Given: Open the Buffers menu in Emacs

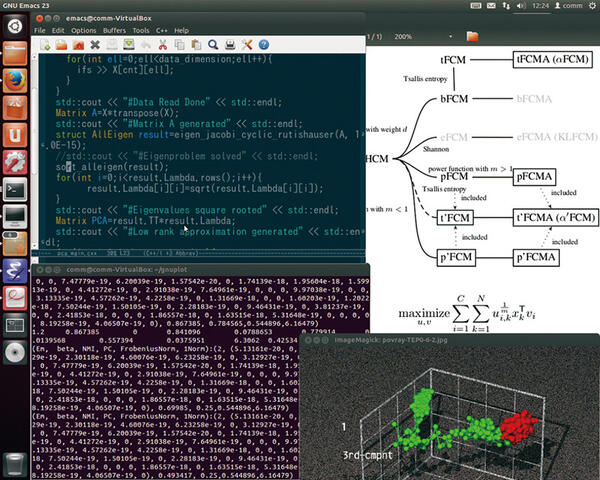Looking at the screenshot, I should (113, 30).
